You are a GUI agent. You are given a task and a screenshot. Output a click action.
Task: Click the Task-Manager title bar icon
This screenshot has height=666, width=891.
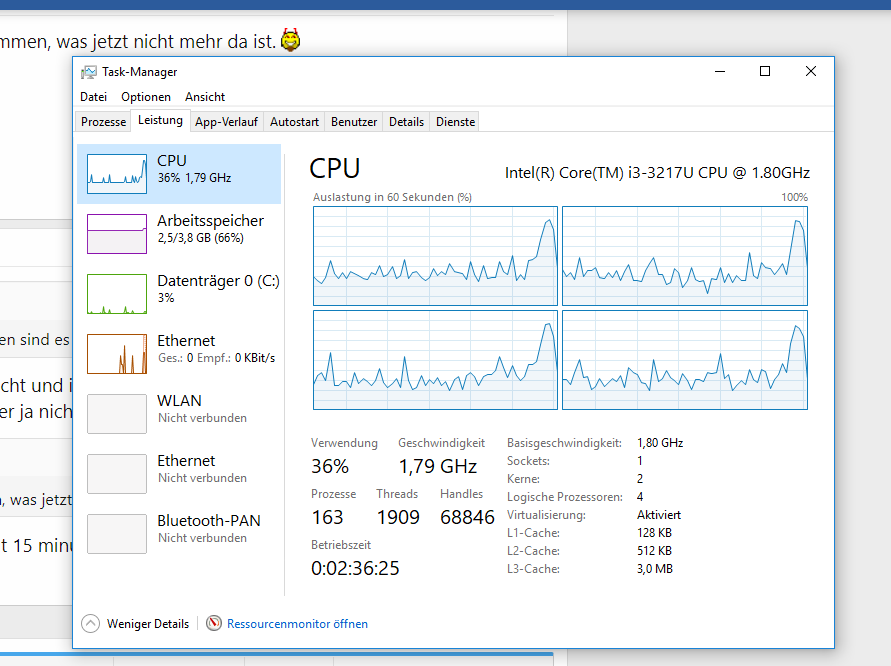(89, 72)
